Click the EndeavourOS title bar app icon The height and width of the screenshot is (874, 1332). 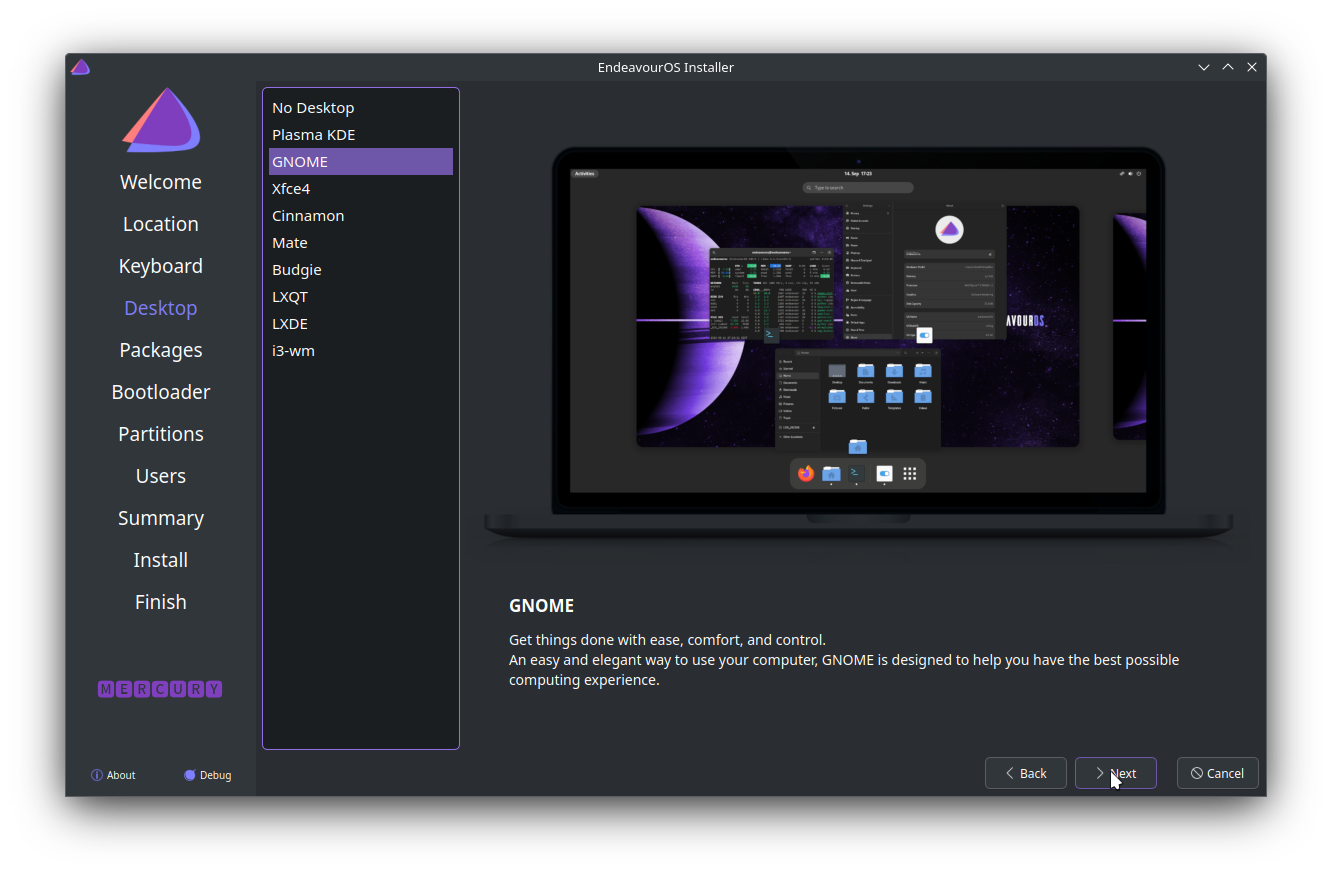81,67
